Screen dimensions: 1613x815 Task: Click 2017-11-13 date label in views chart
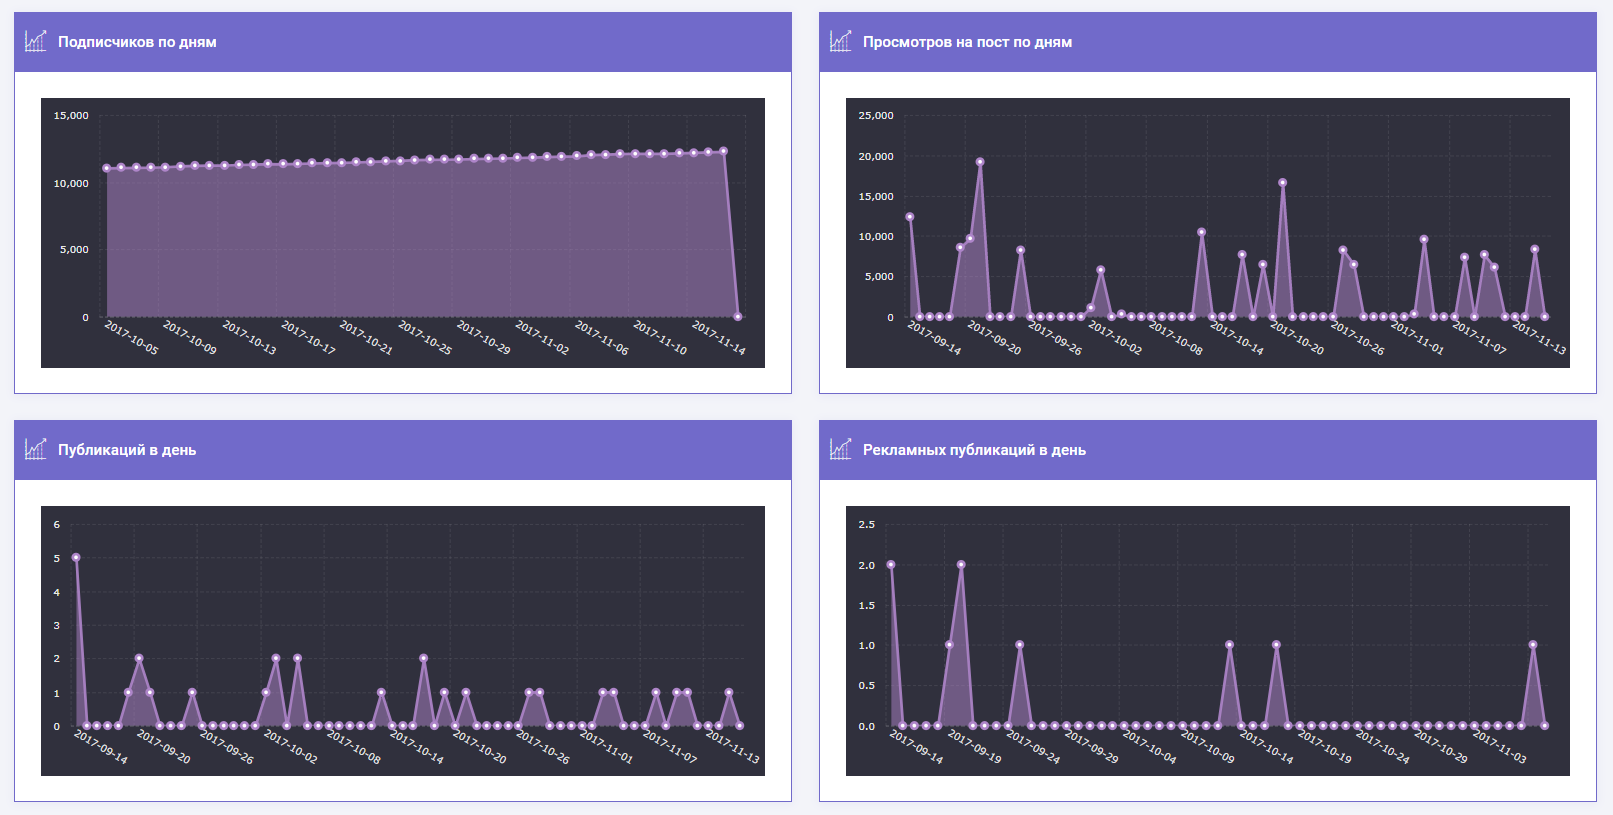coord(1539,338)
